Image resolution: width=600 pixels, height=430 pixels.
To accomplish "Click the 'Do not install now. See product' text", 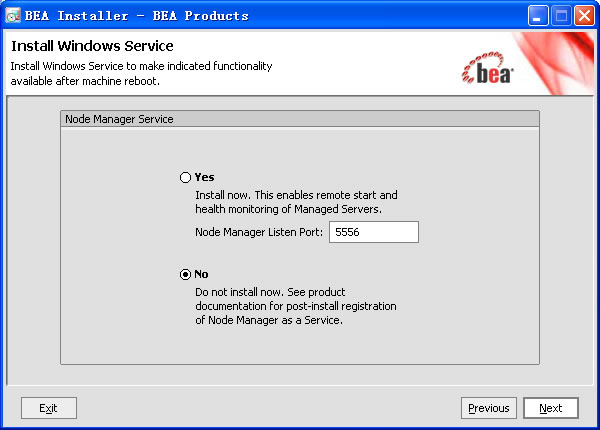I will pyautogui.click(x=270, y=292).
